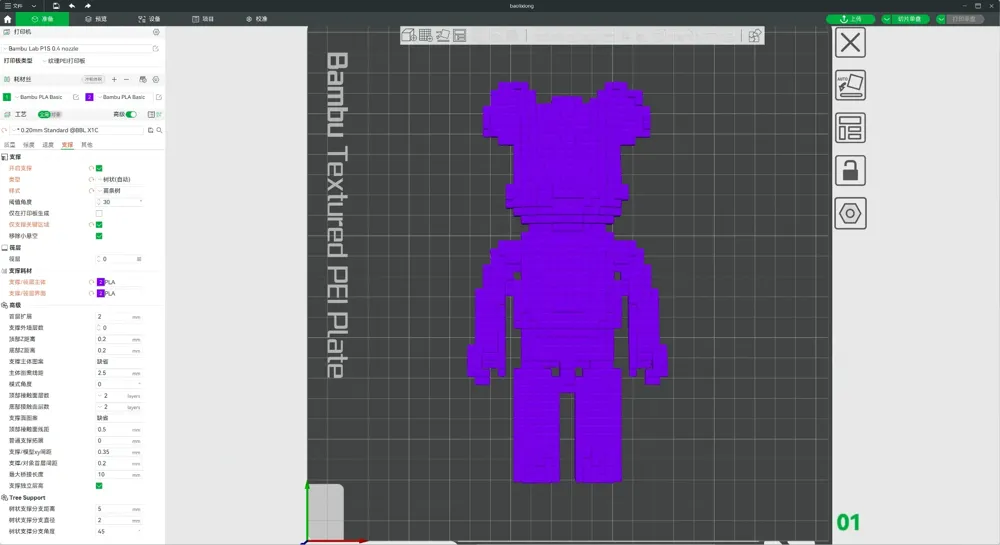
Task: Undo the last action
Action: (x=72, y=6)
